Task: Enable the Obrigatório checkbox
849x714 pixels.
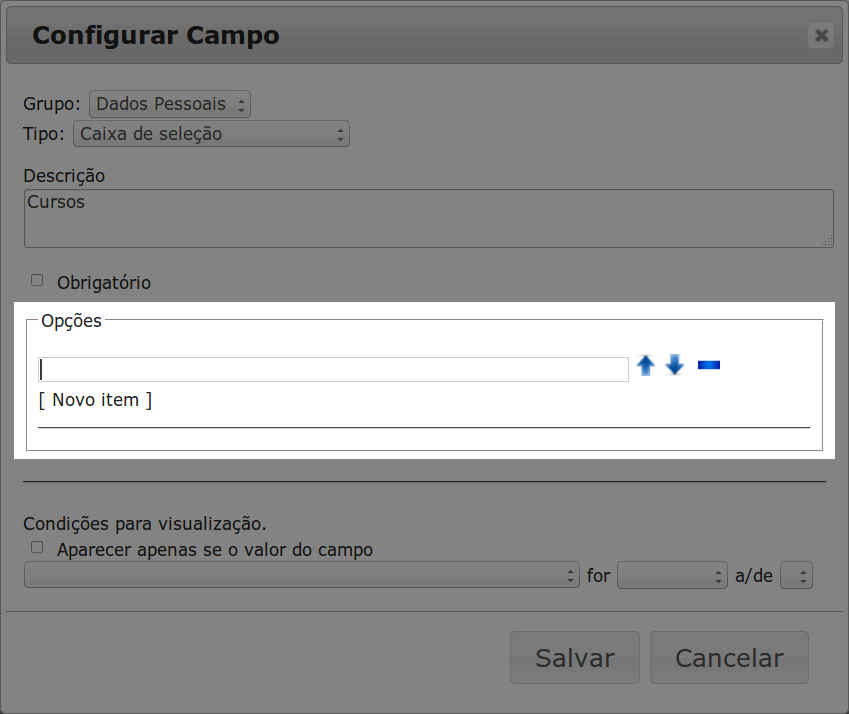Action: pyautogui.click(x=38, y=281)
